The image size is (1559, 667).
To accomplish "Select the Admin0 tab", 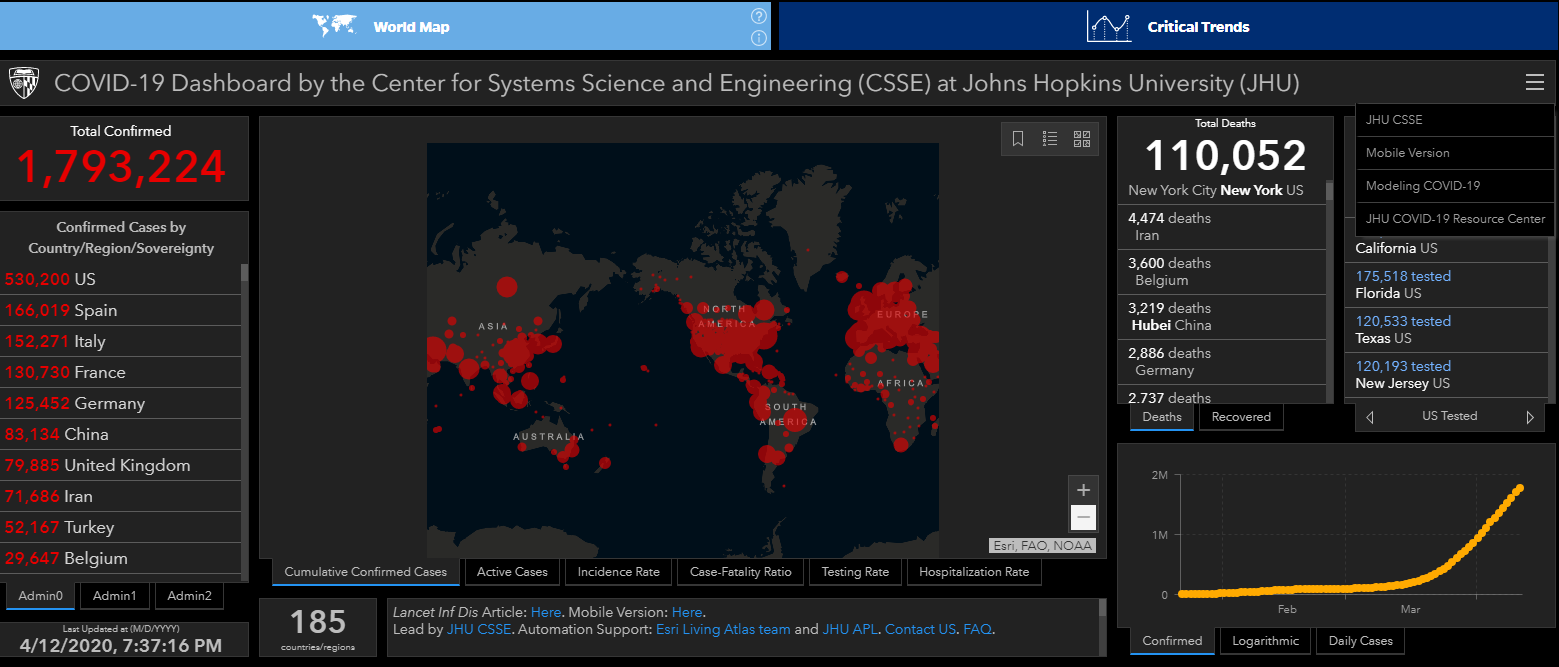I will point(40,596).
